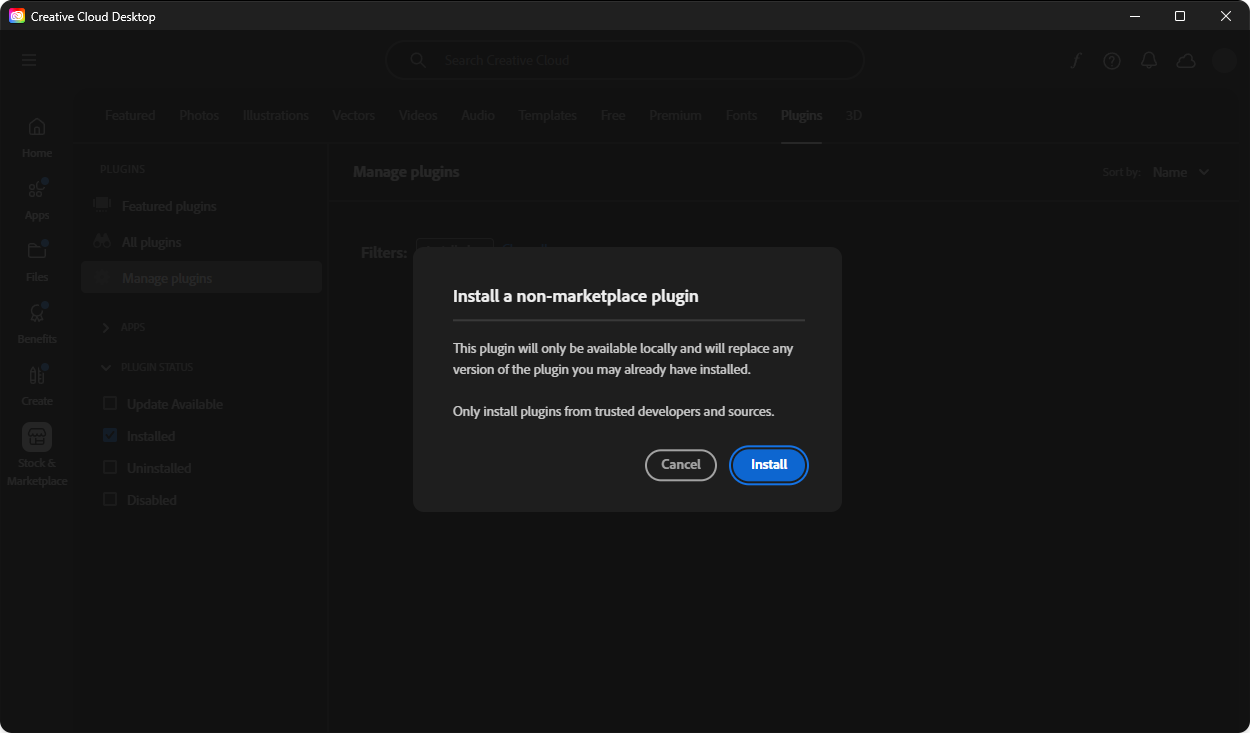Switch to the Templates tab
The image size is (1250, 733).
pyautogui.click(x=547, y=116)
